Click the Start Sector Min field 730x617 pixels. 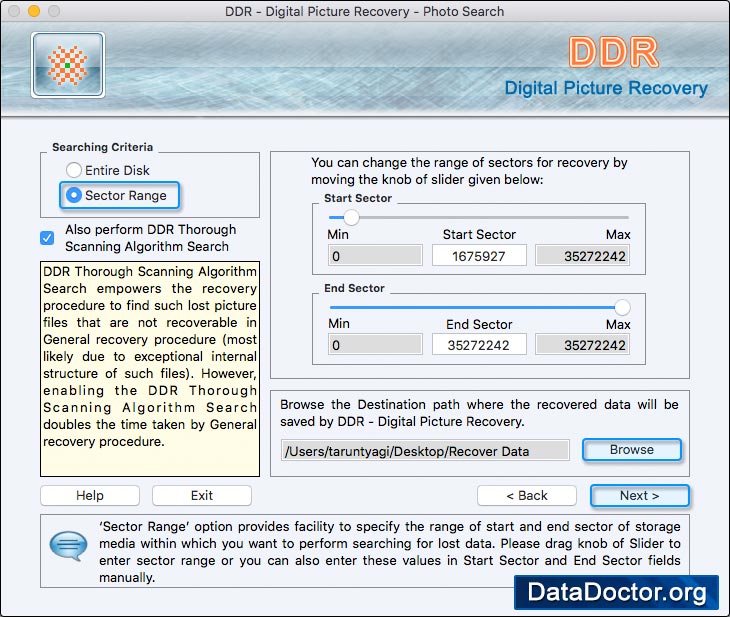[375, 256]
